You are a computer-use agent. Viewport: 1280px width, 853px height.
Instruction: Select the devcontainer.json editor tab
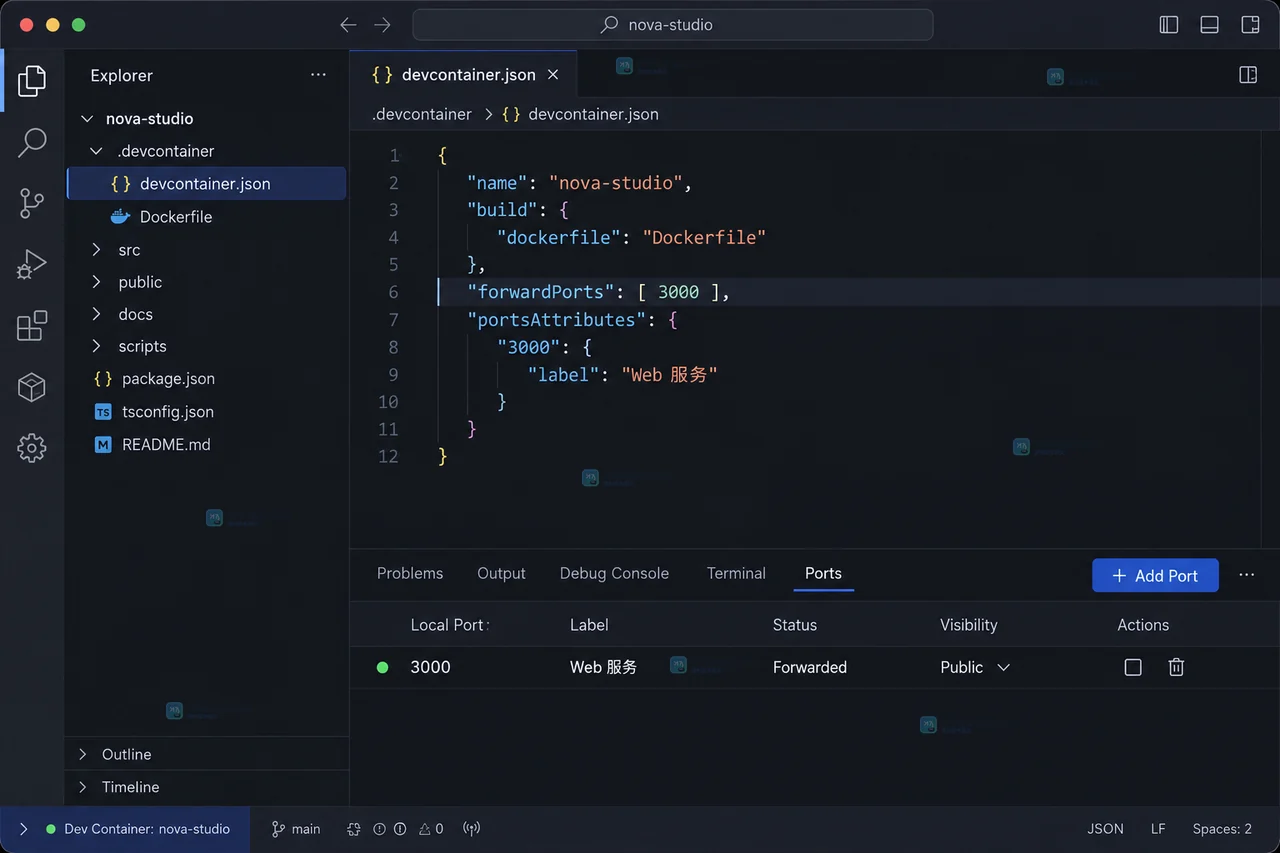pyautogui.click(x=463, y=75)
